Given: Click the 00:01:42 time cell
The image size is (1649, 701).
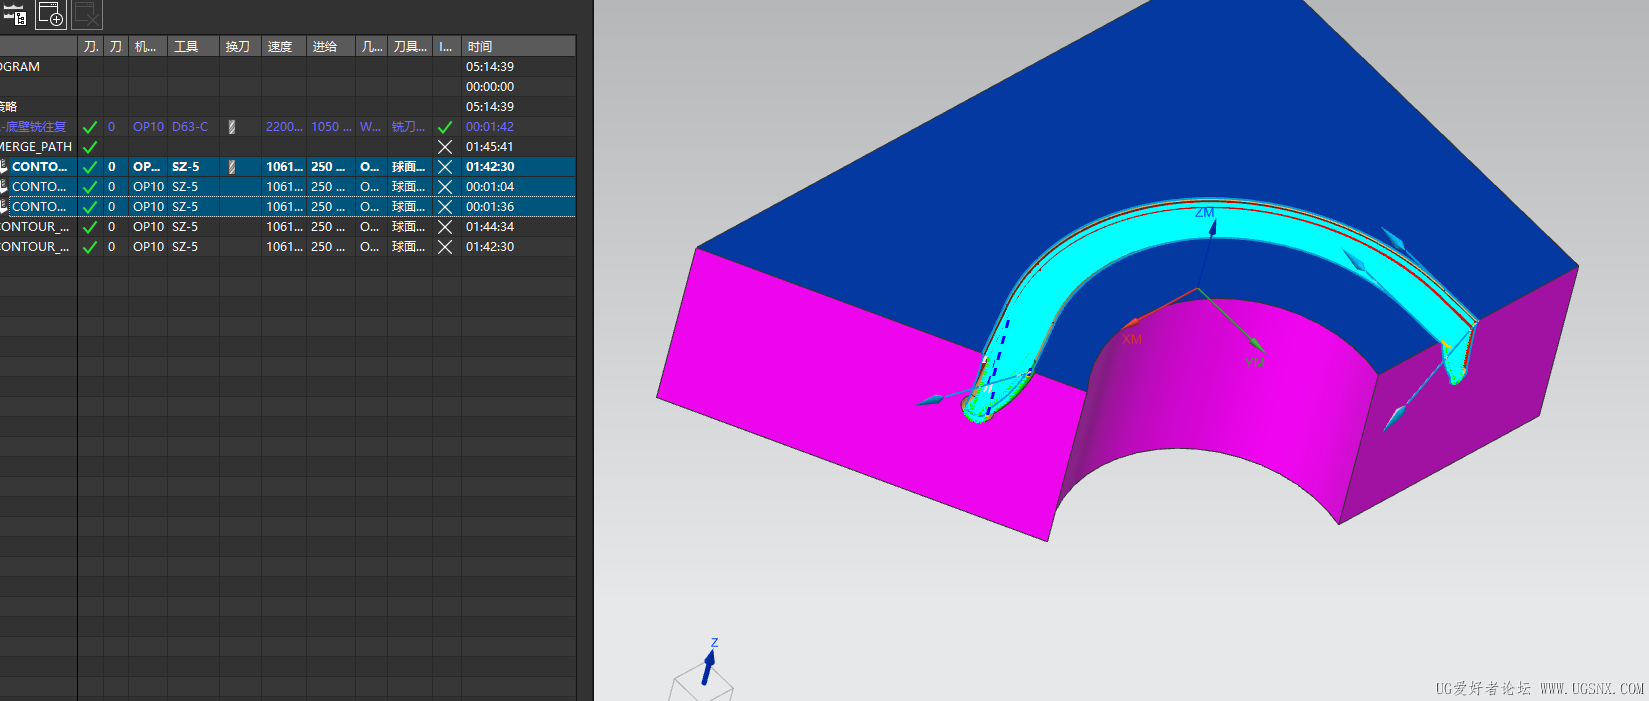Looking at the screenshot, I should tap(490, 127).
